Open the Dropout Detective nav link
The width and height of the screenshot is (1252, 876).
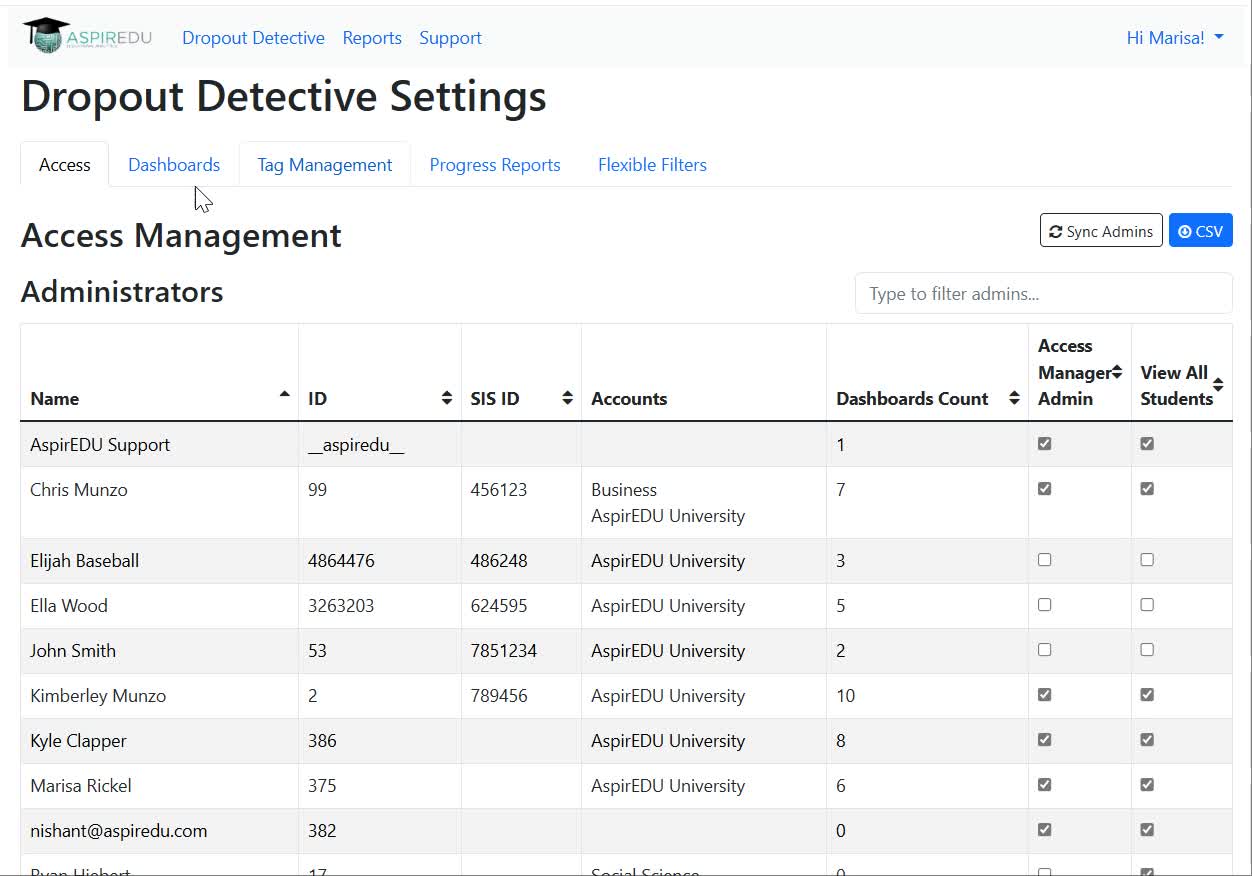click(253, 38)
